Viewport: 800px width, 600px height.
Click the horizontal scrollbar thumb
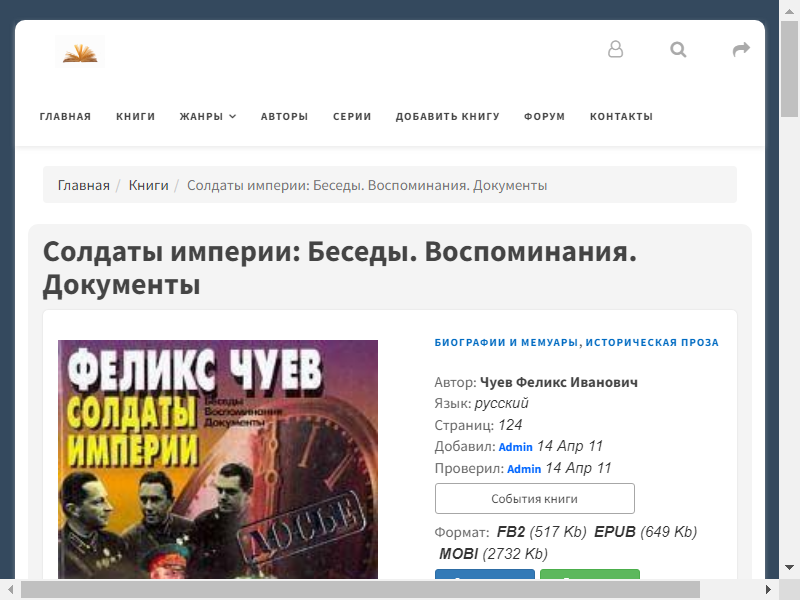[360, 590]
